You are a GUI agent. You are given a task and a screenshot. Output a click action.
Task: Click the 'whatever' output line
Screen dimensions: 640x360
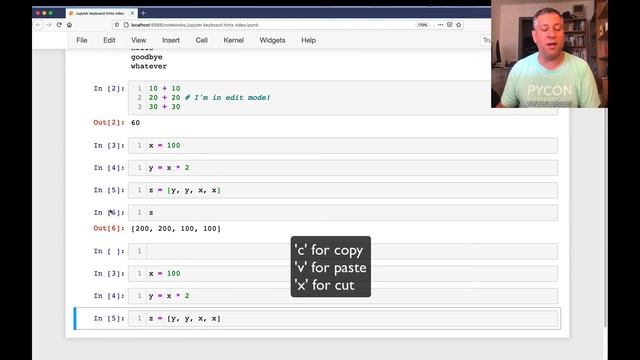[149, 66]
